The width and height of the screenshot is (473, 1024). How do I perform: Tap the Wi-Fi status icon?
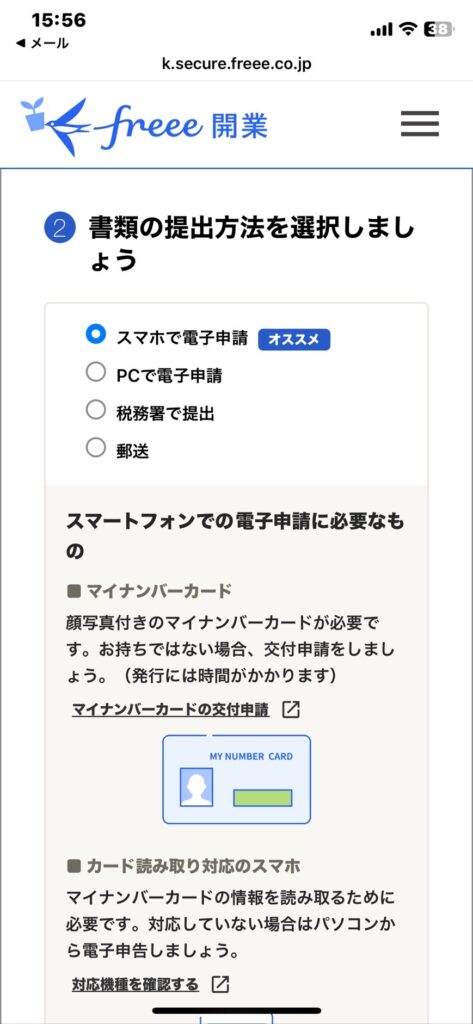tap(409, 29)
